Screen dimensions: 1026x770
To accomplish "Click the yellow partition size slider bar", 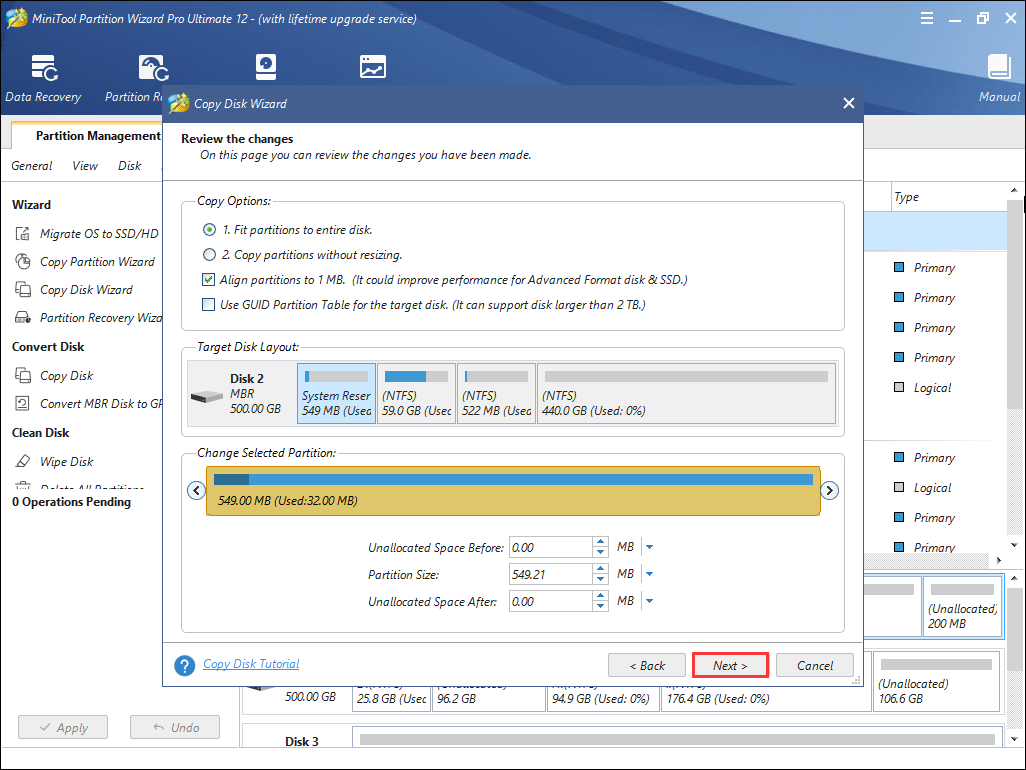I will pos(513,491).
